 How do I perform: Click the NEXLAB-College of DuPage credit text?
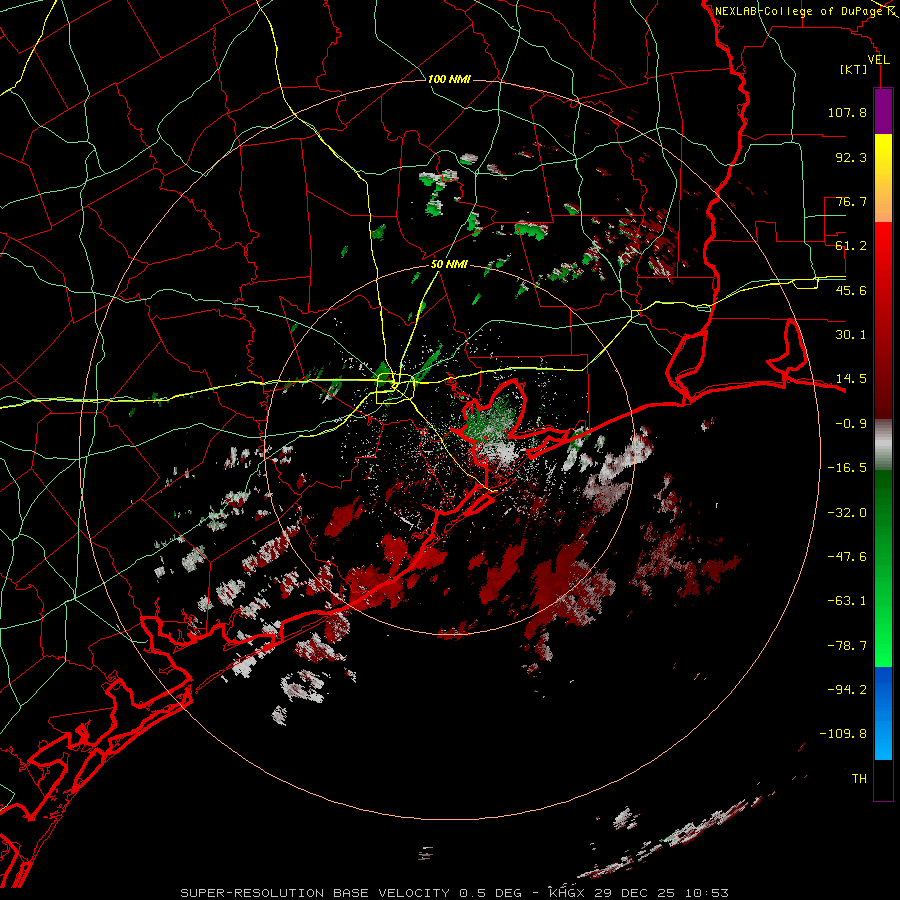[798, 11]
